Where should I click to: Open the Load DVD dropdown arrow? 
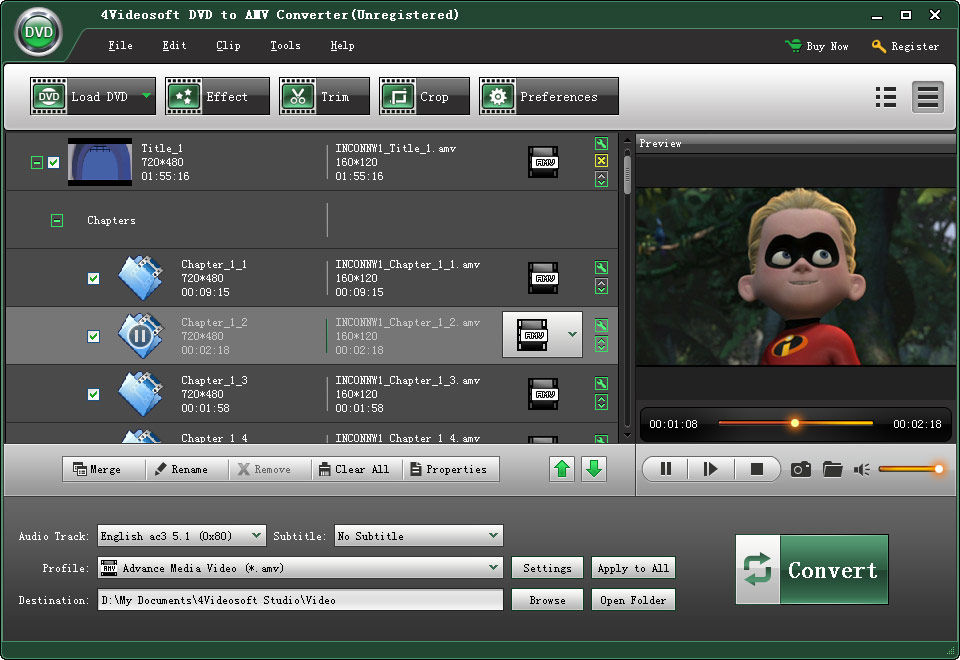pyautogui.click(x=147, y=96)
